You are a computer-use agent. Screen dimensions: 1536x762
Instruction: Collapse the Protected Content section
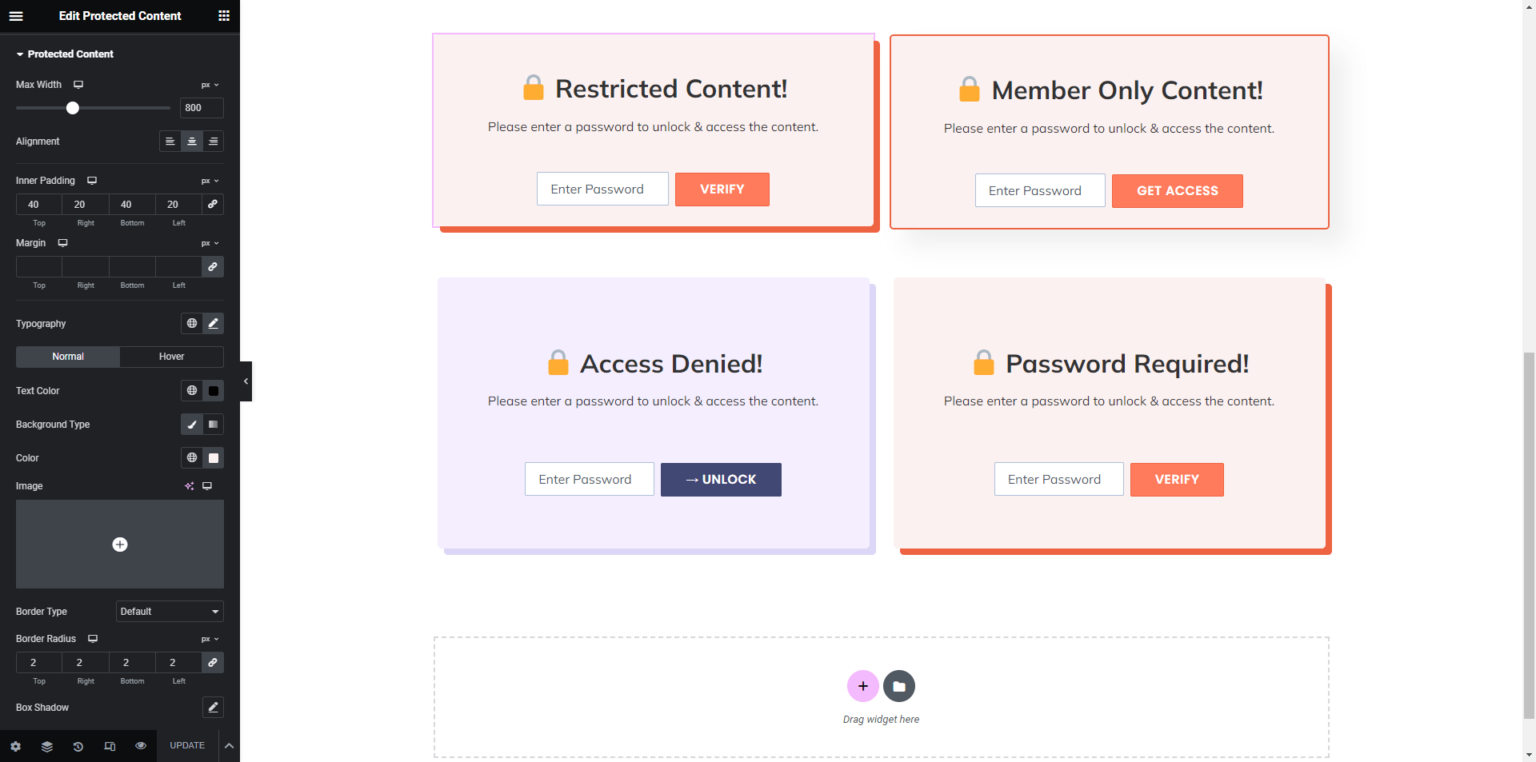point(20,54)
